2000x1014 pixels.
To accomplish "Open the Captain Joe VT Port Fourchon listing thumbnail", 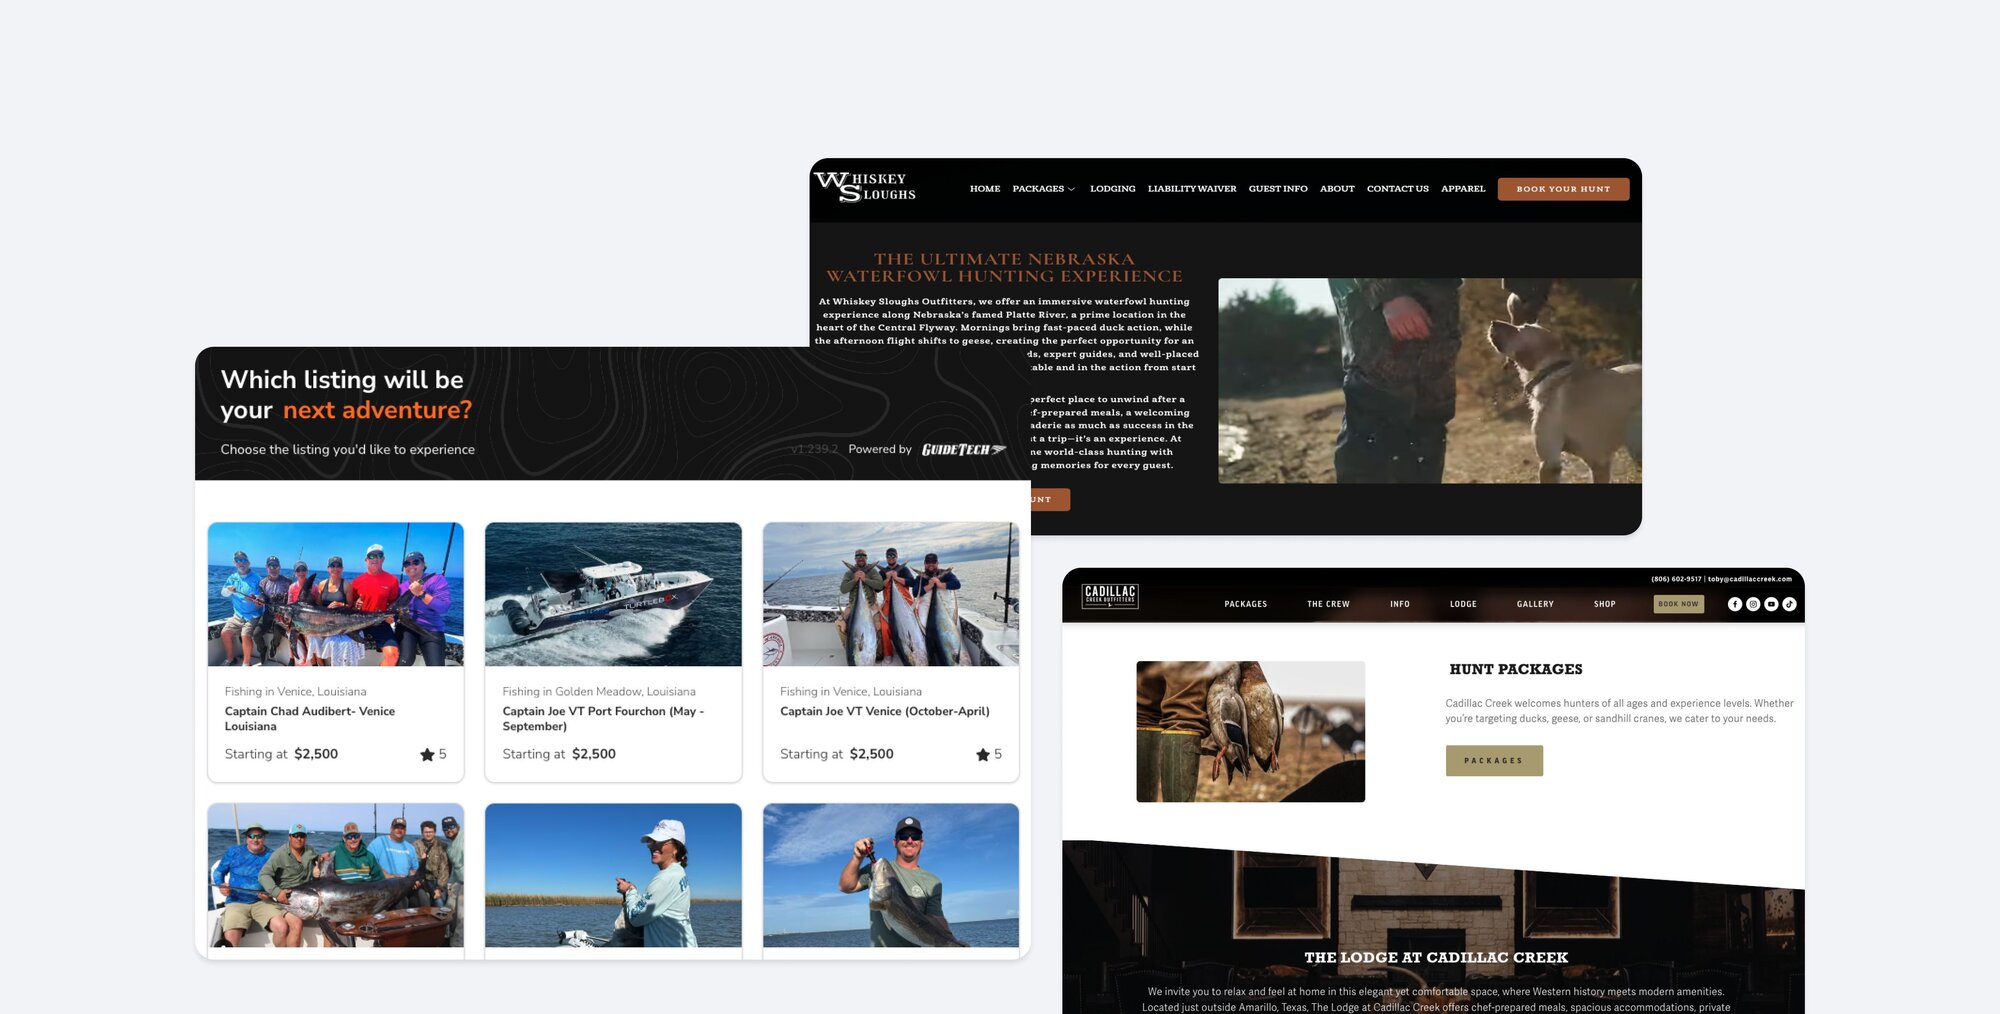I will (x=613, y=594).
